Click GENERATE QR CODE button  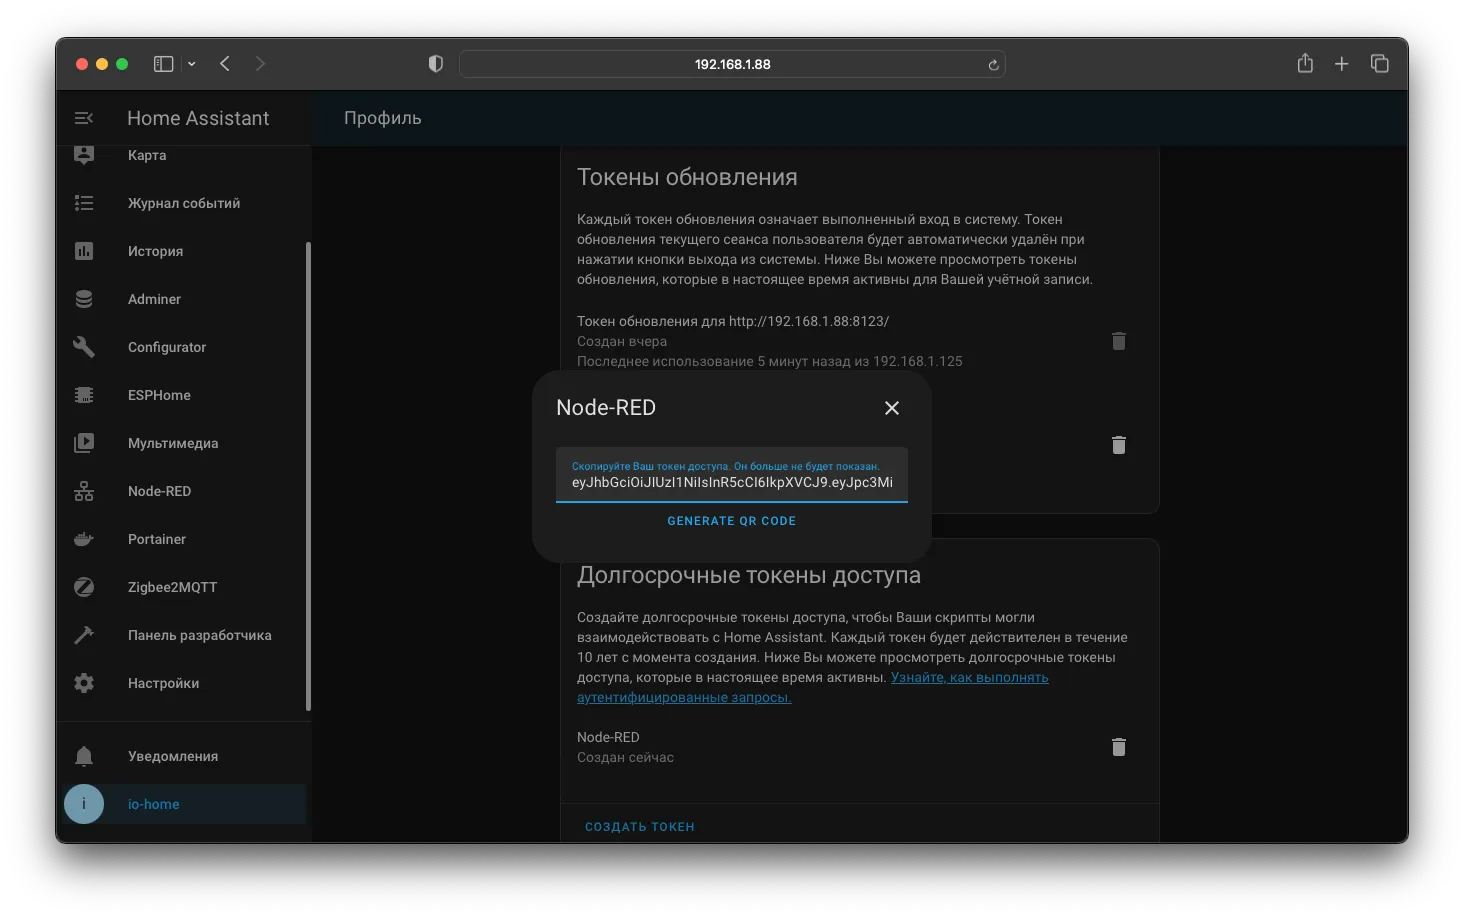(732, 521)
